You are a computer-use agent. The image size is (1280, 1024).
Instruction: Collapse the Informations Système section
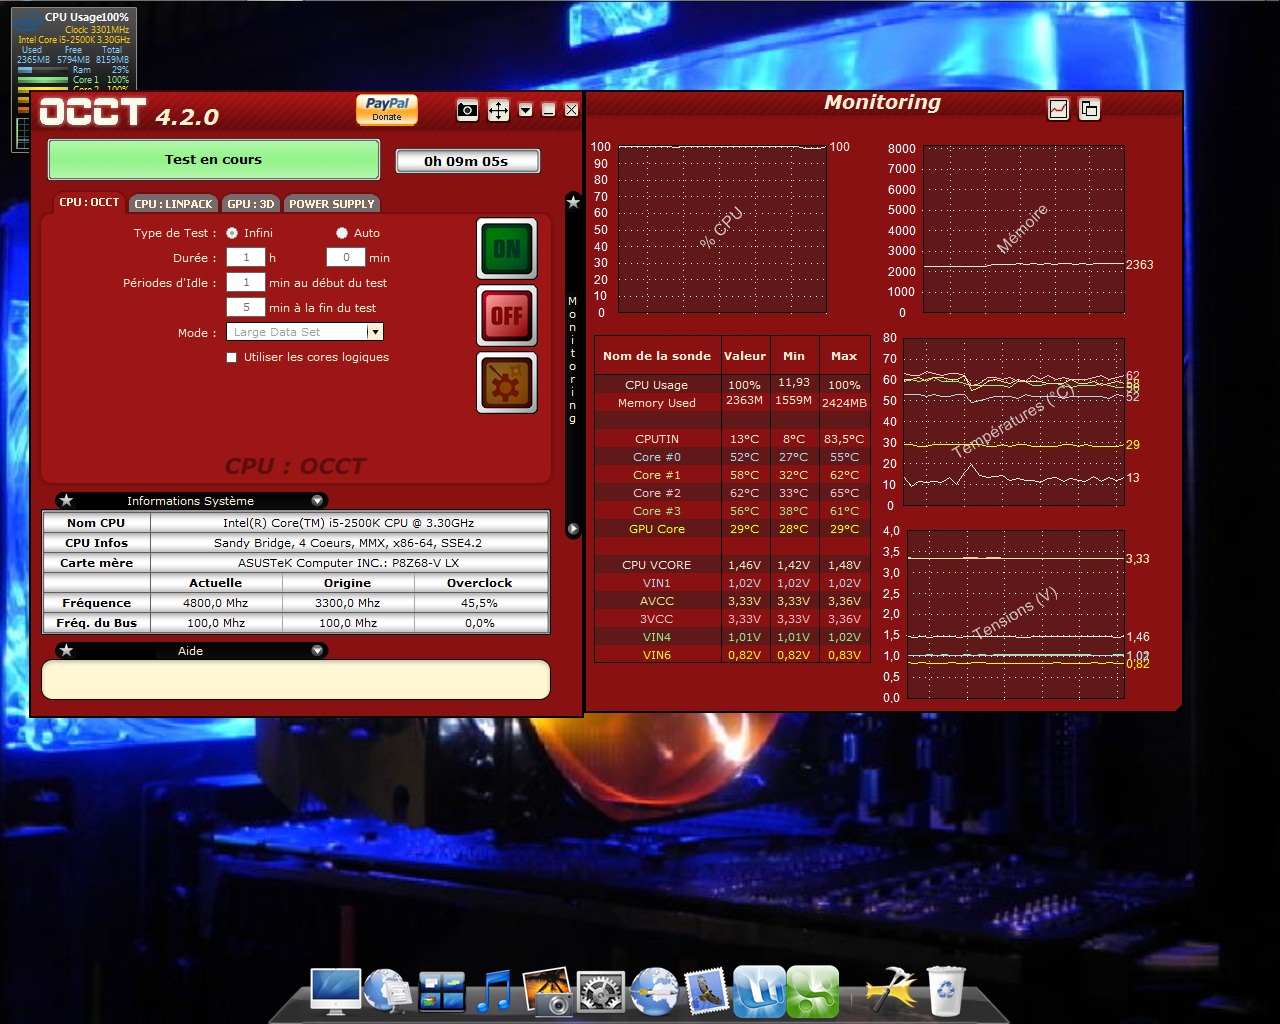point(317,501)
